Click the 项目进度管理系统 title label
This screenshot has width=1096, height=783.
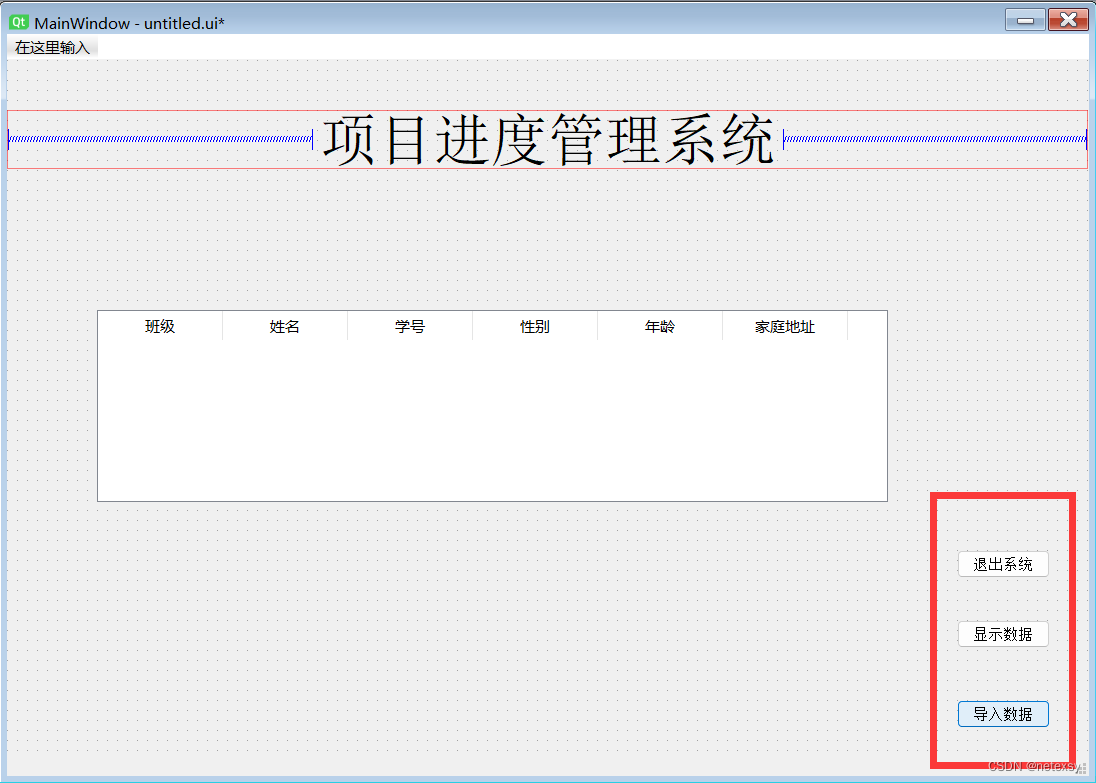548,140
